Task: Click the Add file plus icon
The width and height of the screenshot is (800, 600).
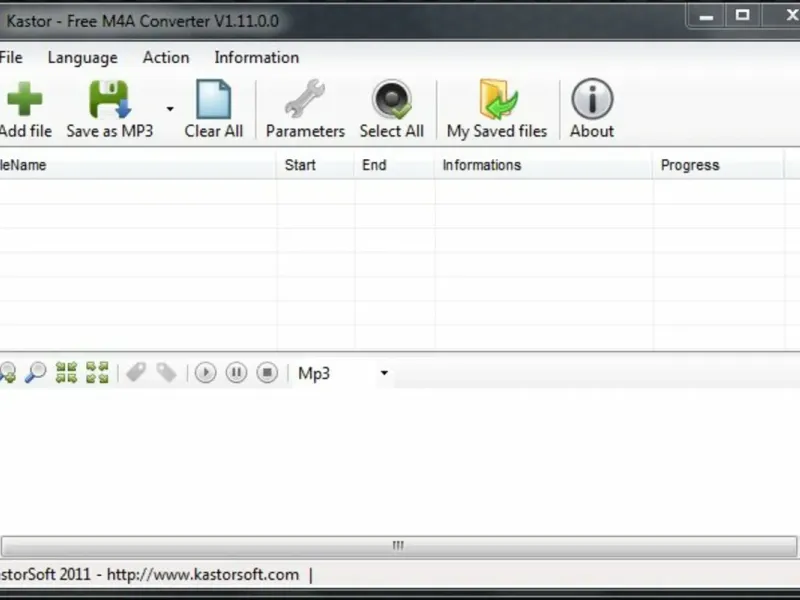Action: click(24, 98)
